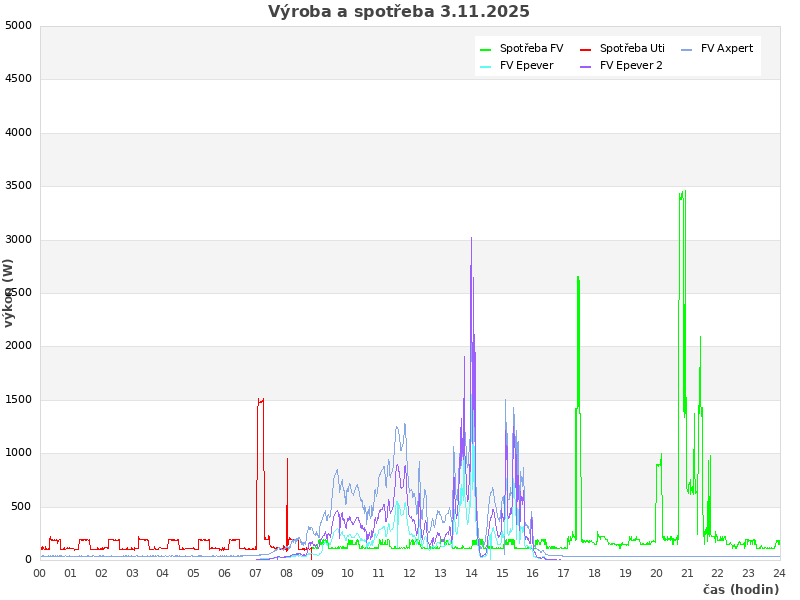This screenshot has height=600, width=800.
Task: Select the Spotřeba FV legend label text
Action: [x=531, y=48]
